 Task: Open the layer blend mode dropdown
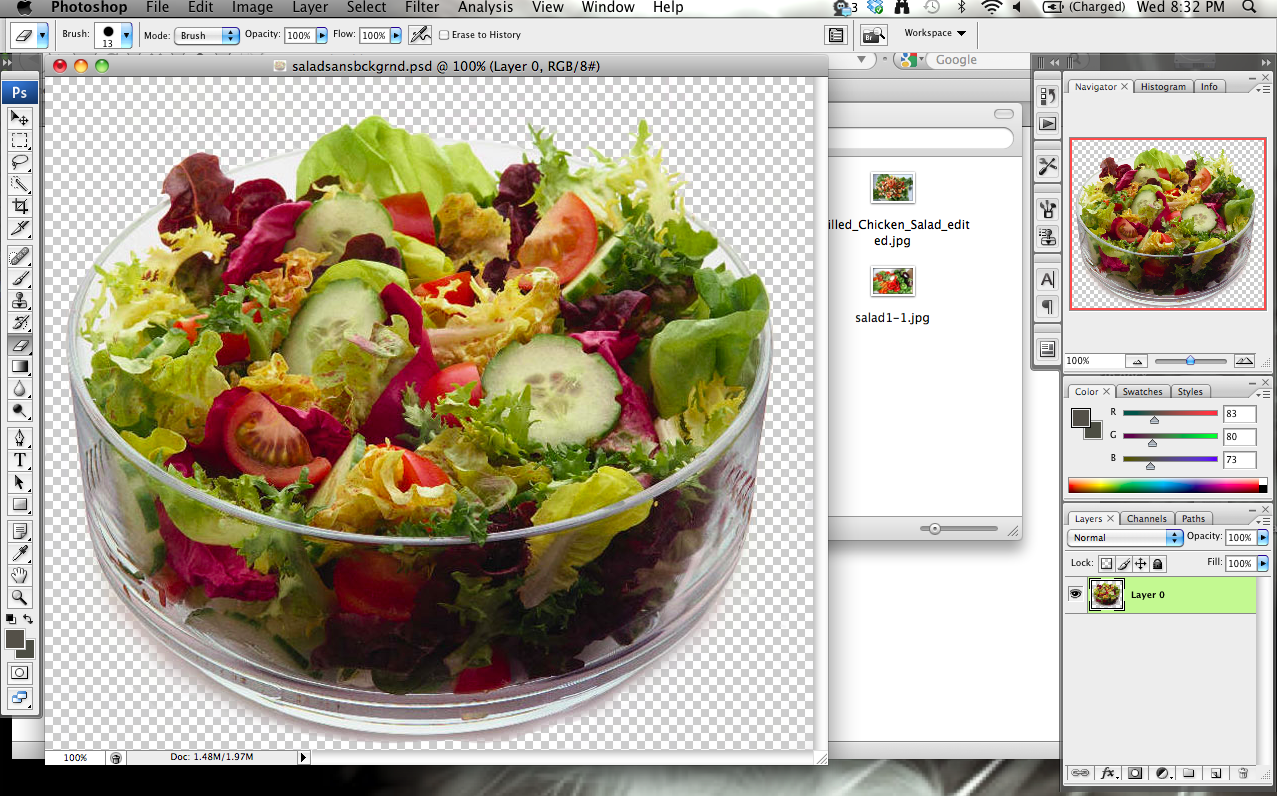click(1126, 538)
